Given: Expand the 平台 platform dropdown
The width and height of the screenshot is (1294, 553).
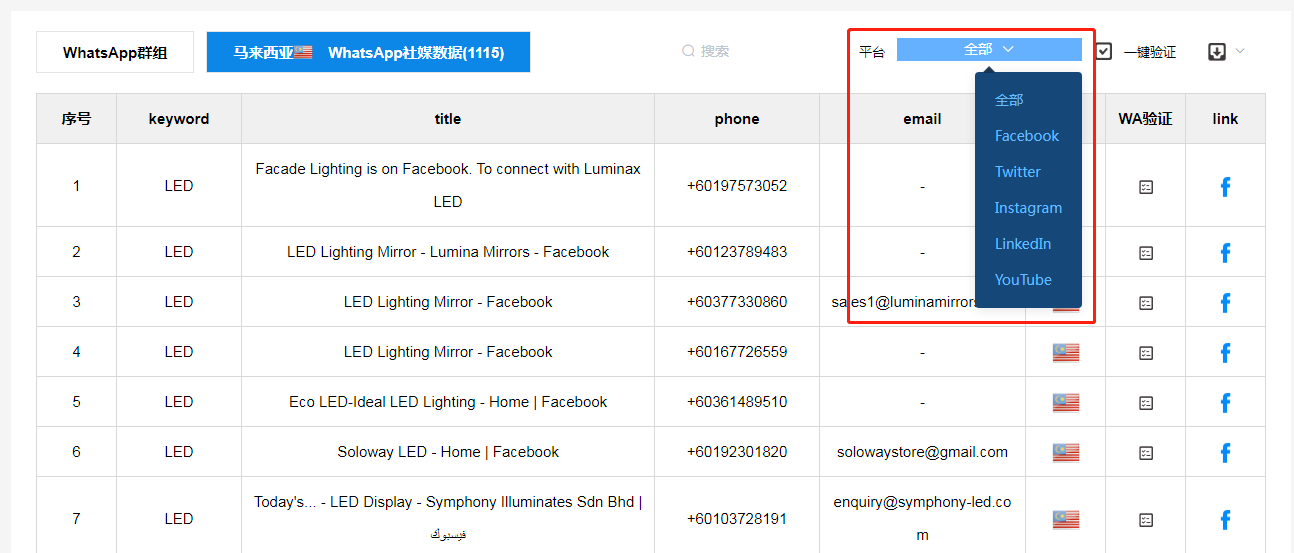Looking at the screenshot, I should (x=988, y=50).
